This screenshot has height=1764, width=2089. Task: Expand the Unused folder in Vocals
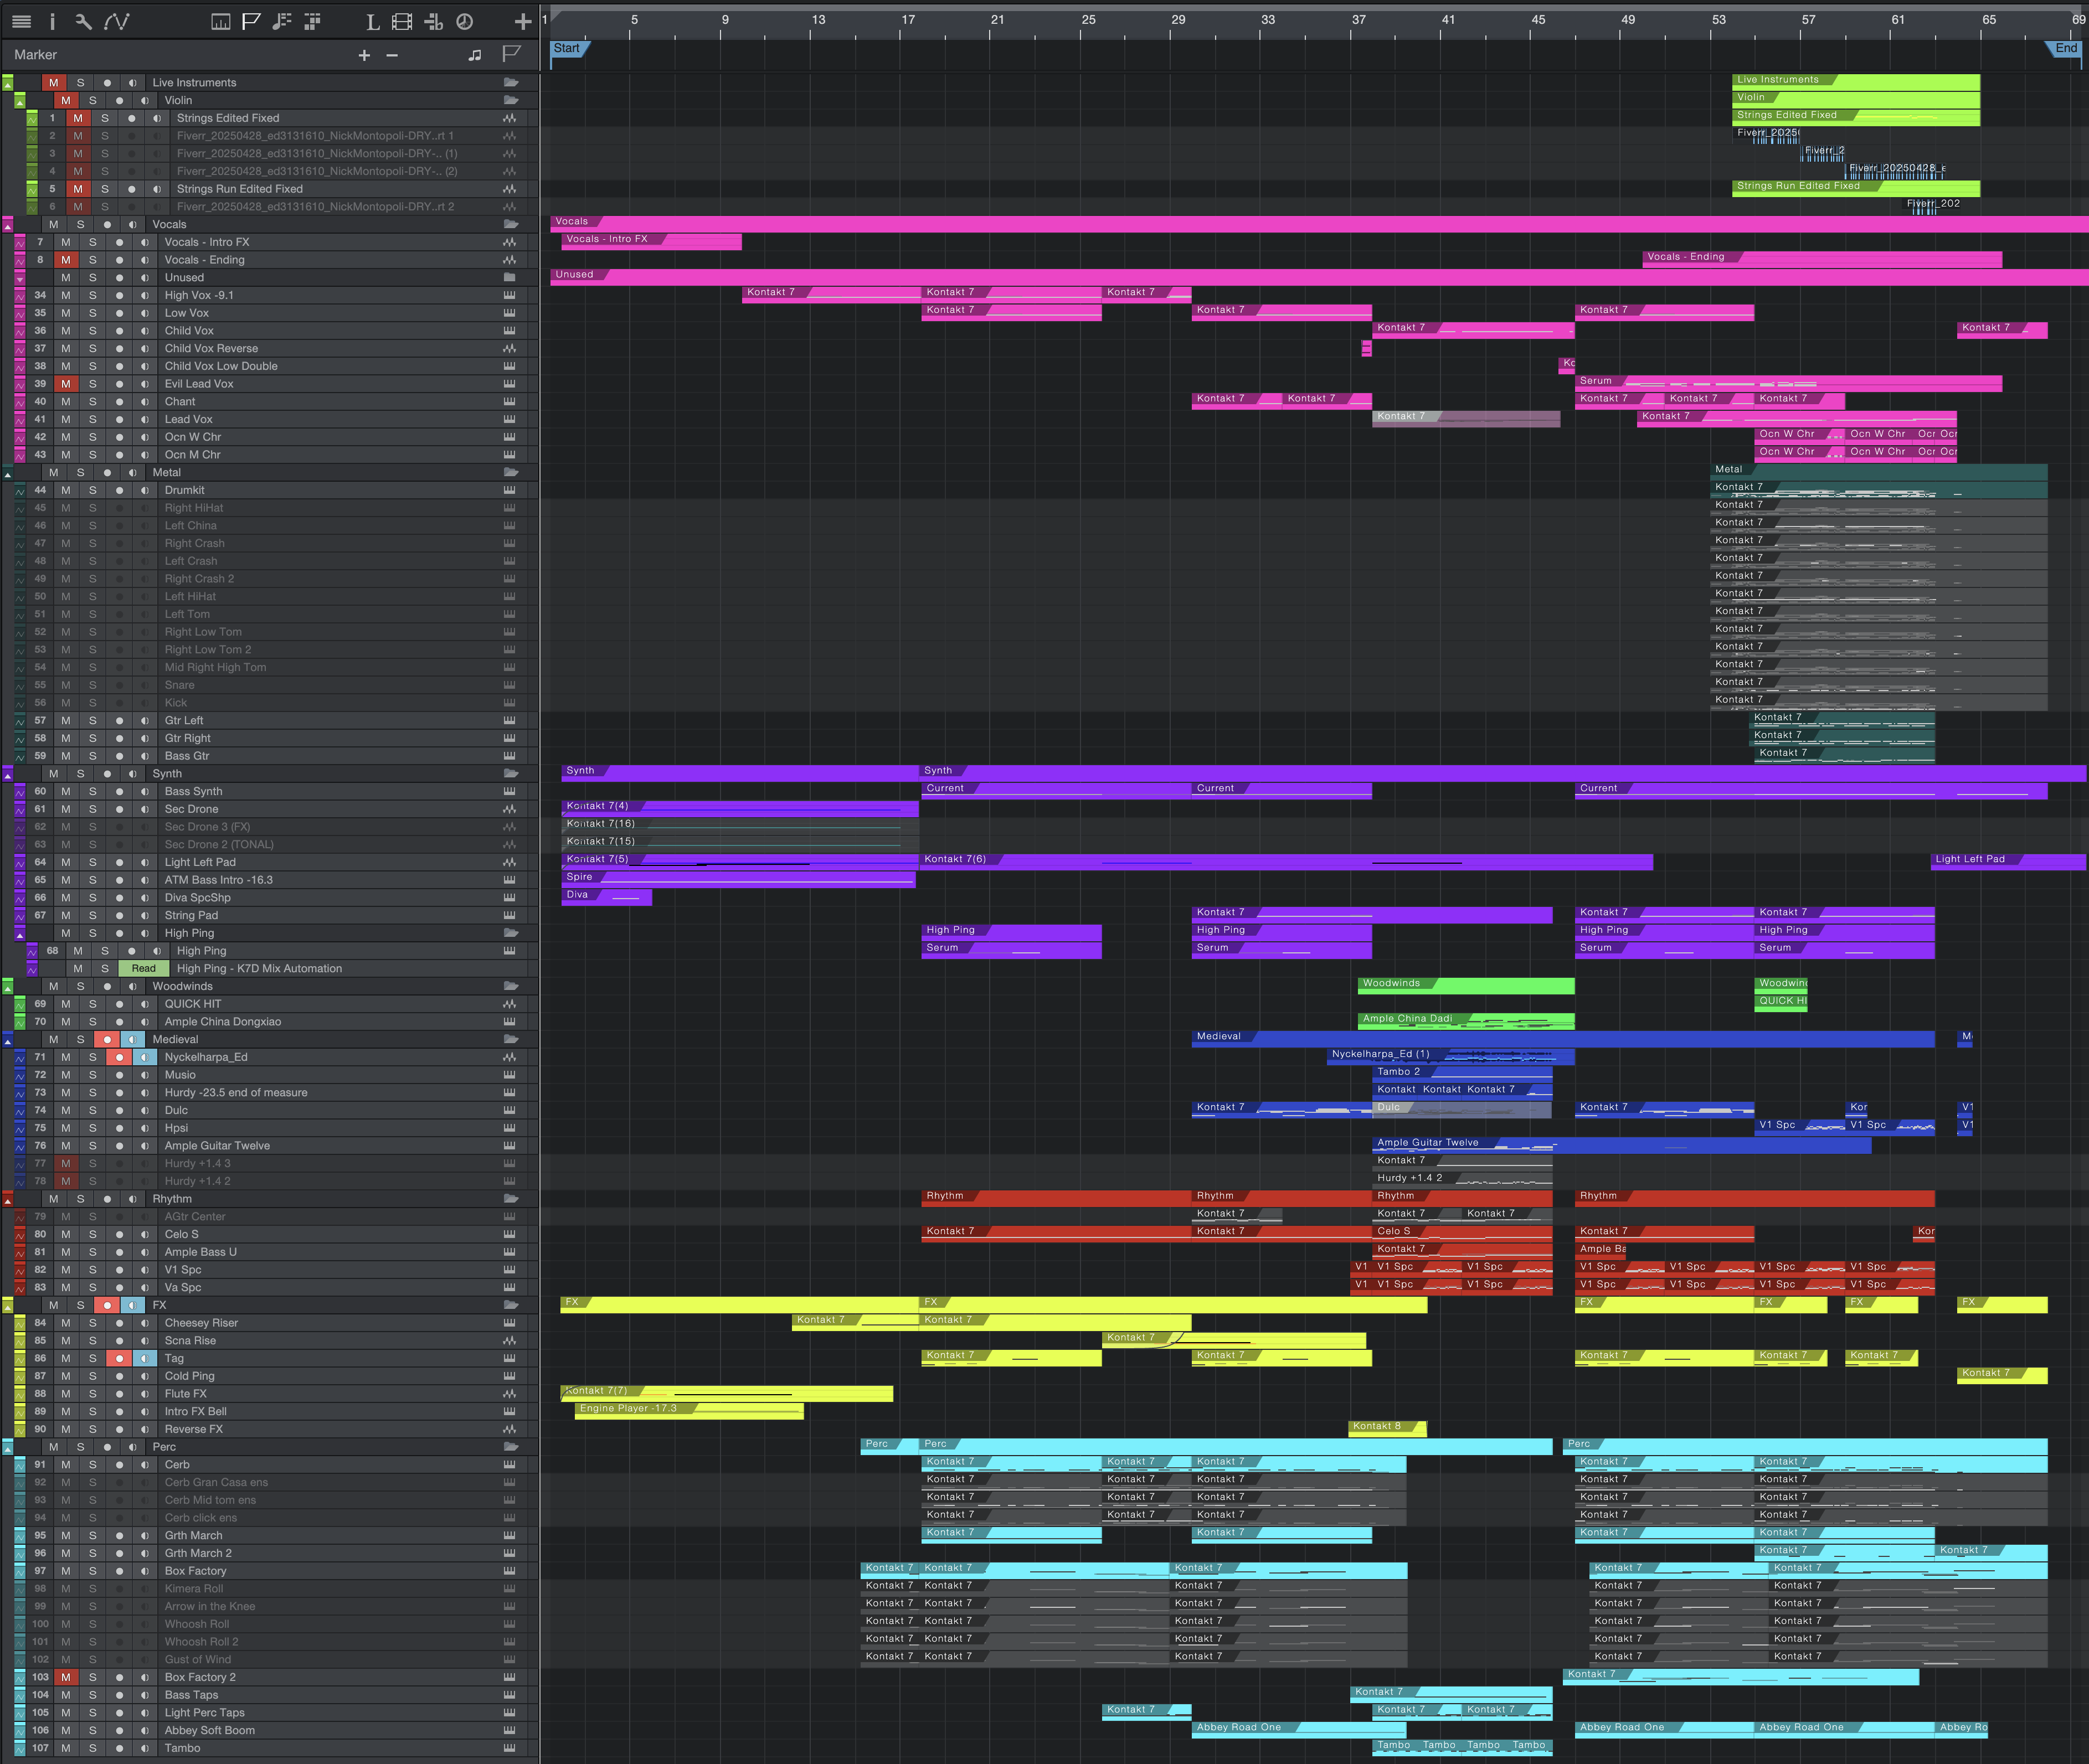19,278
